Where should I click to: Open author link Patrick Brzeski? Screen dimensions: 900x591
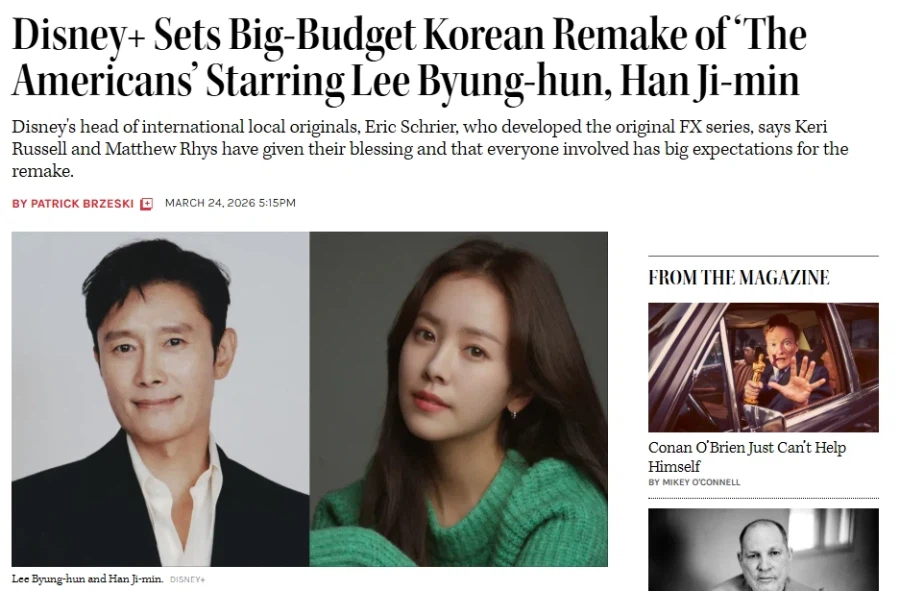[x=82, y=204]
